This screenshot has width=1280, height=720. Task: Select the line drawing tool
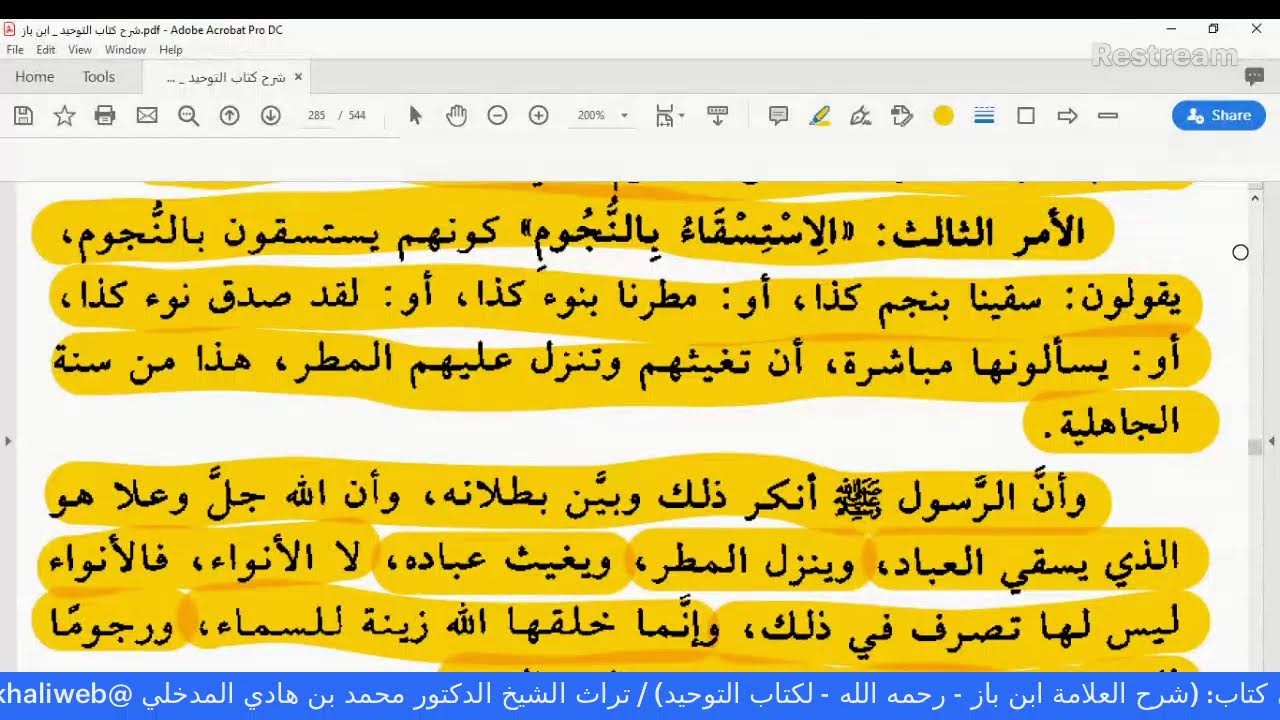1107,116
